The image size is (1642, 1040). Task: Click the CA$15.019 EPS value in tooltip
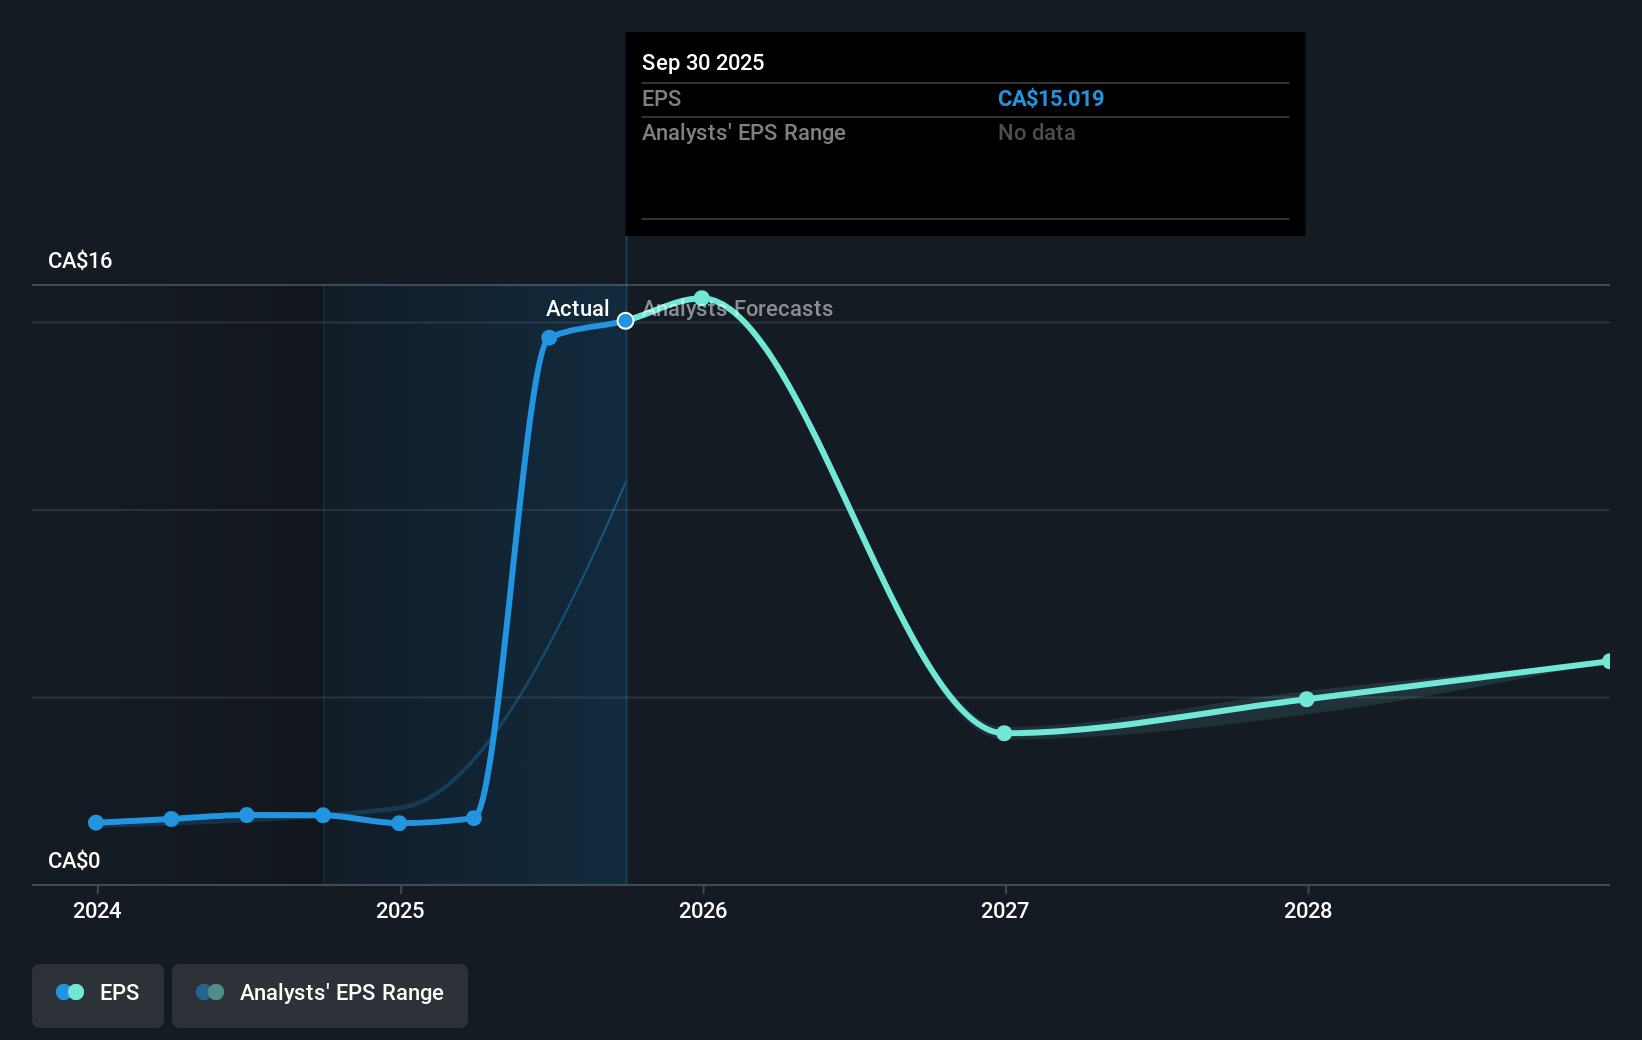[x=1051, y=98]
